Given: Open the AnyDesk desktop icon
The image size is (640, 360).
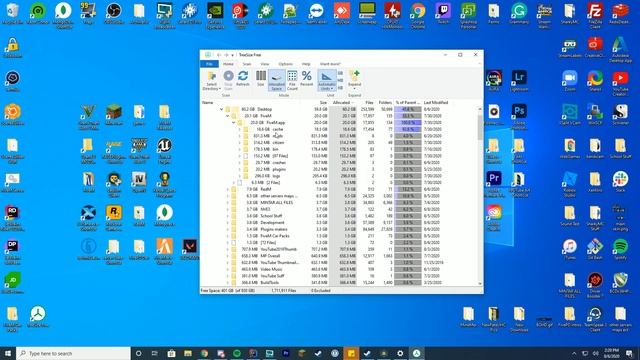Looking at the screenshot, I should [342, 13].
